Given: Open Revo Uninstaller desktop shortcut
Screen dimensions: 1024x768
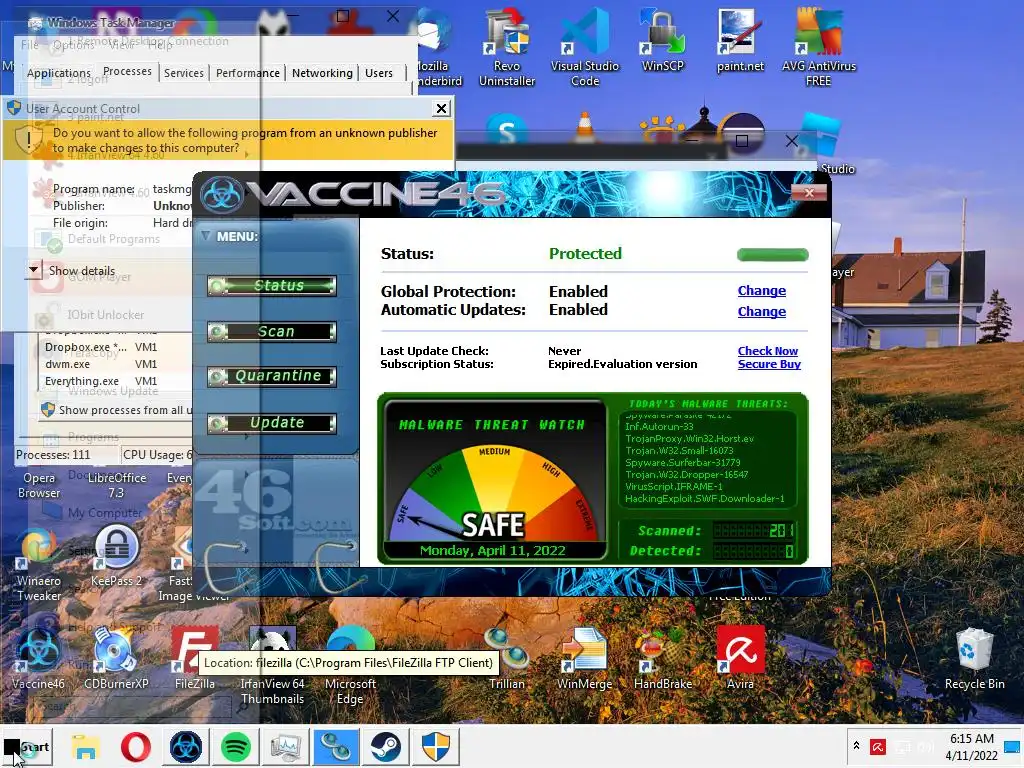Looking at the screenshot, I should click(507, 46).
